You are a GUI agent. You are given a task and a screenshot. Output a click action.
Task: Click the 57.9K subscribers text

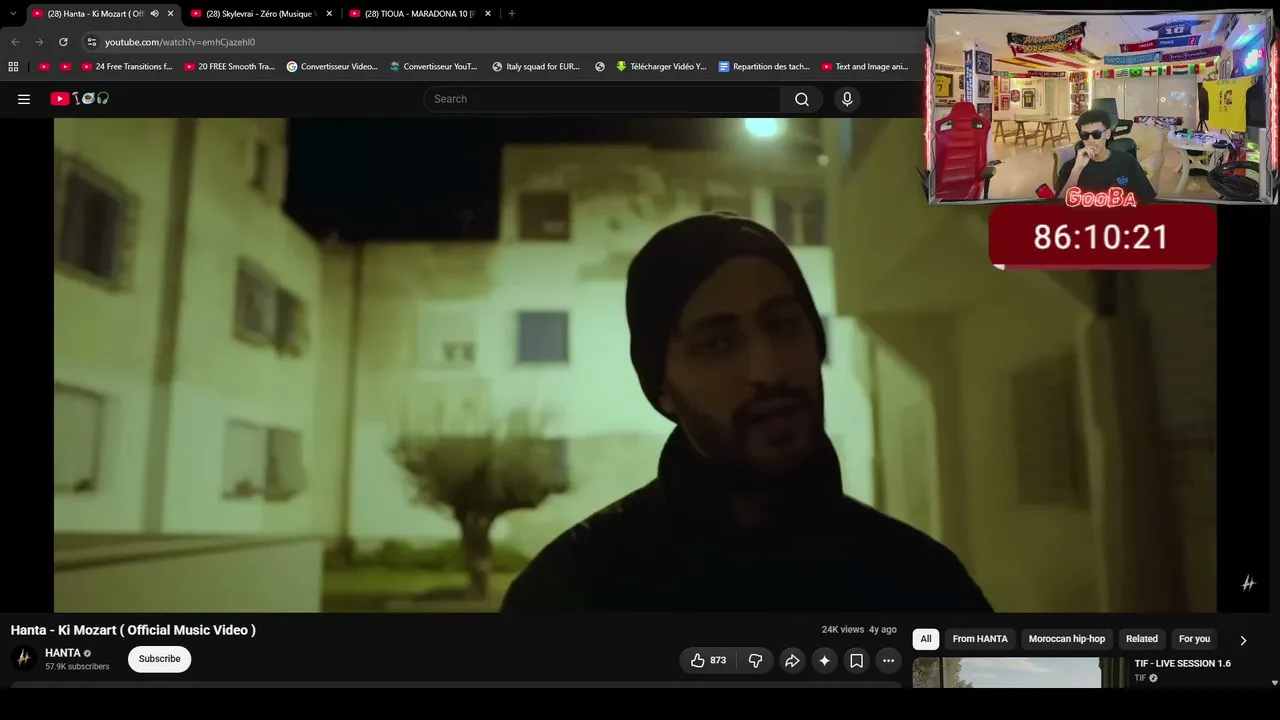77,667
